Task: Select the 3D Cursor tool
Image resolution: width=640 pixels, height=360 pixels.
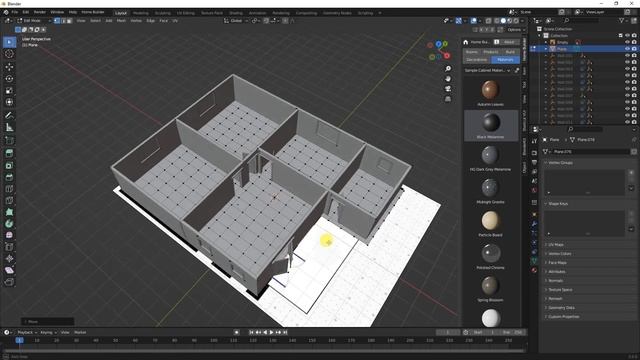Action: [x=9, y=54]
